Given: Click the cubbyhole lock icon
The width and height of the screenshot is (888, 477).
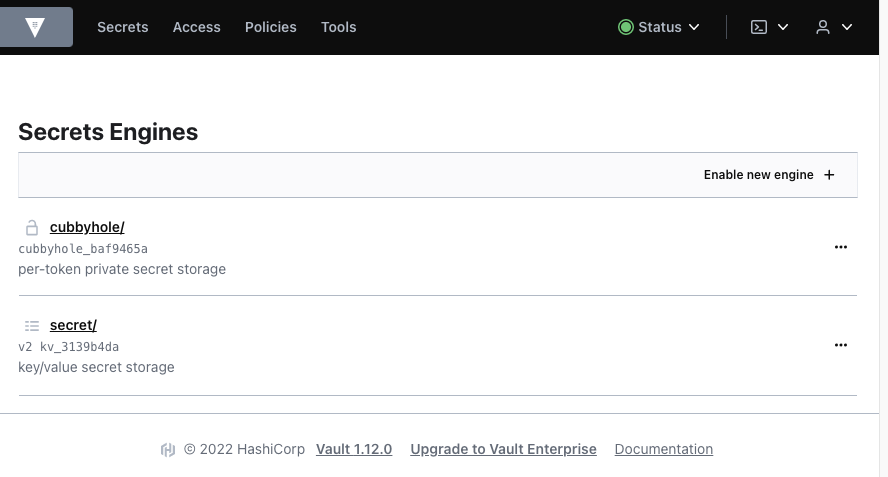Looking at the screenshot, I should tap(32, 227).
